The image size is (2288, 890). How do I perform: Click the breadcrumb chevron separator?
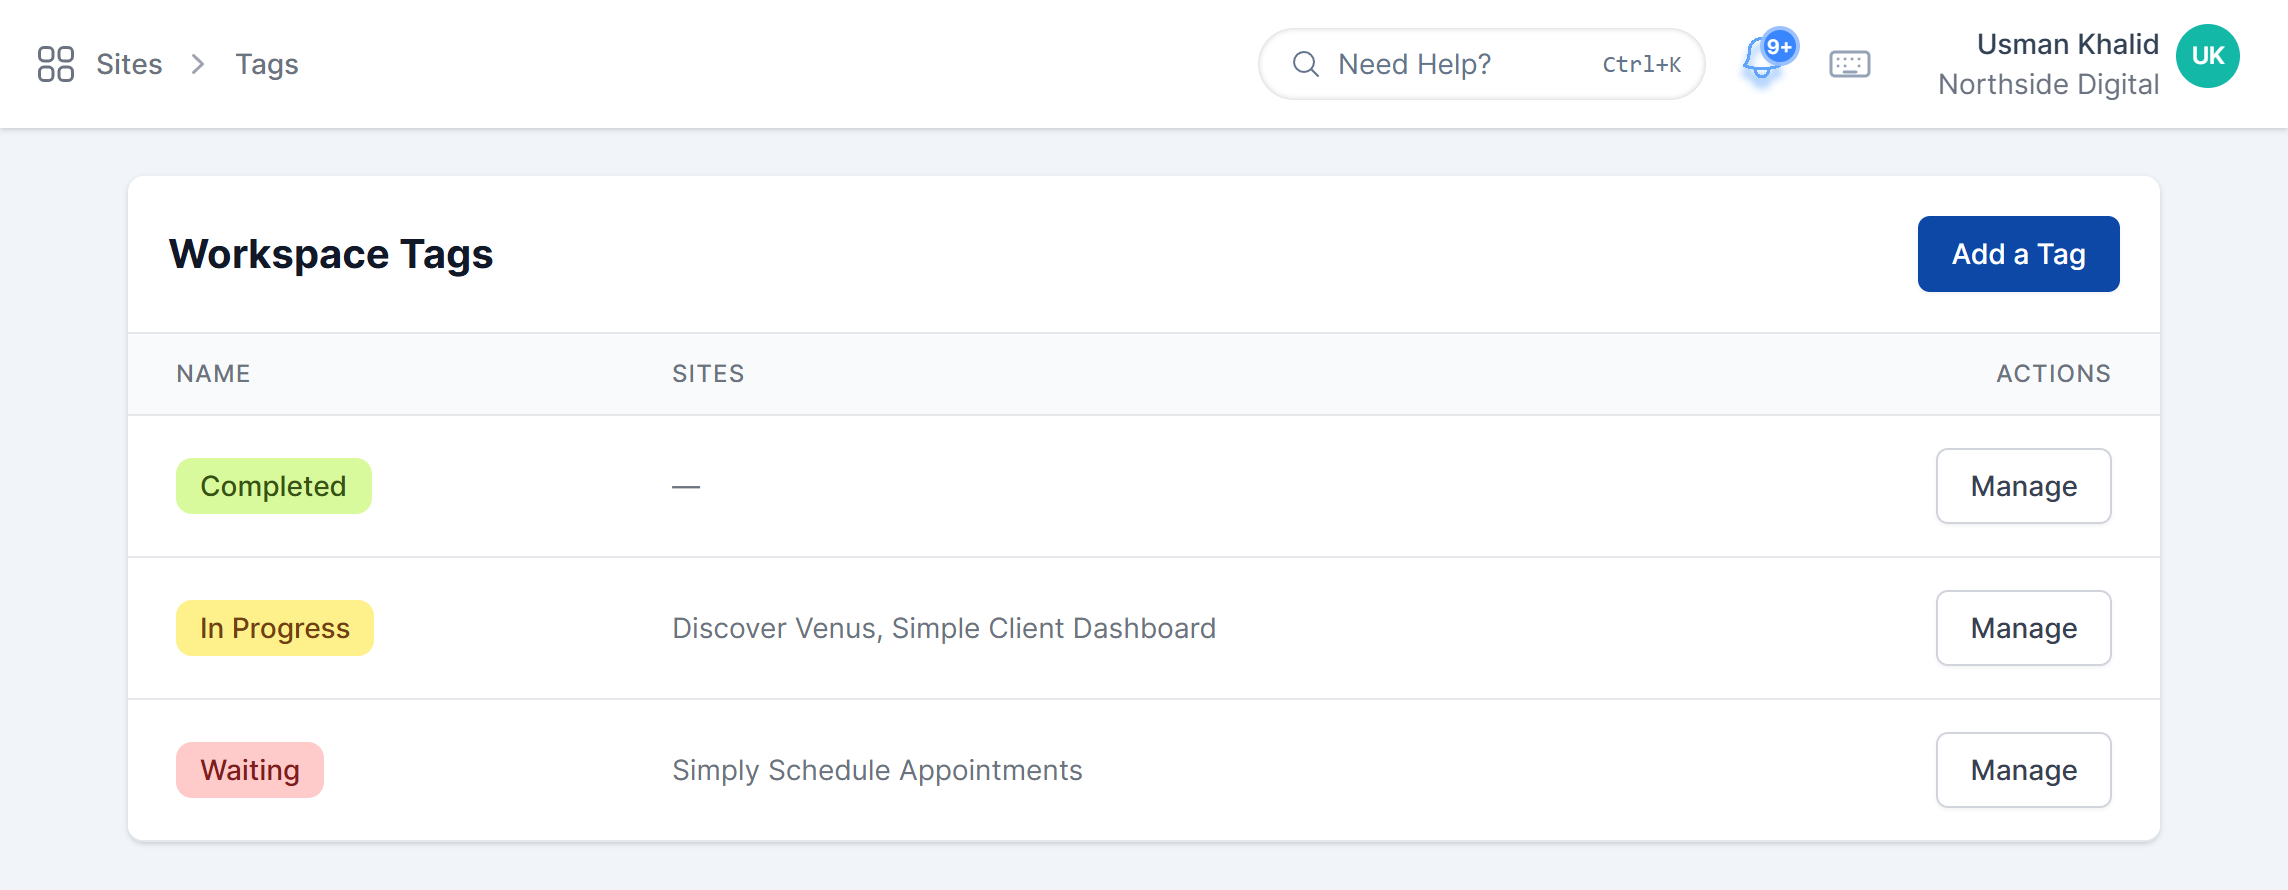[198, 64]
